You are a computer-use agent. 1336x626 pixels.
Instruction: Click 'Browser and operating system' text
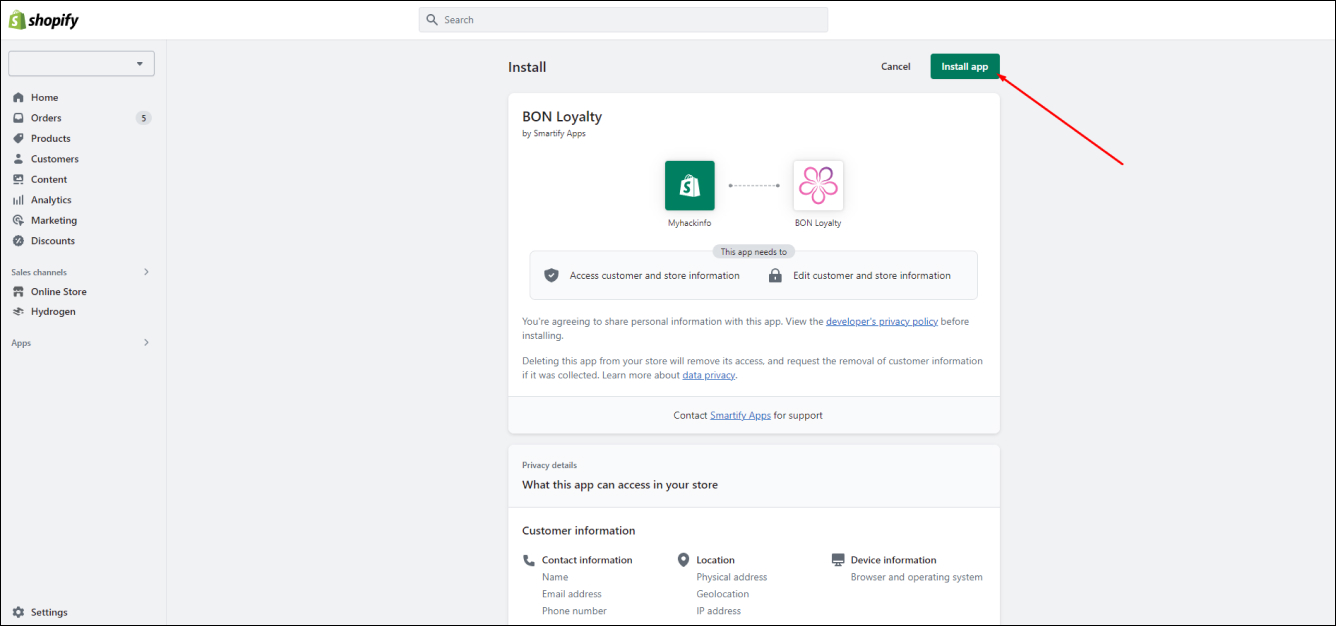pos(917,577)
